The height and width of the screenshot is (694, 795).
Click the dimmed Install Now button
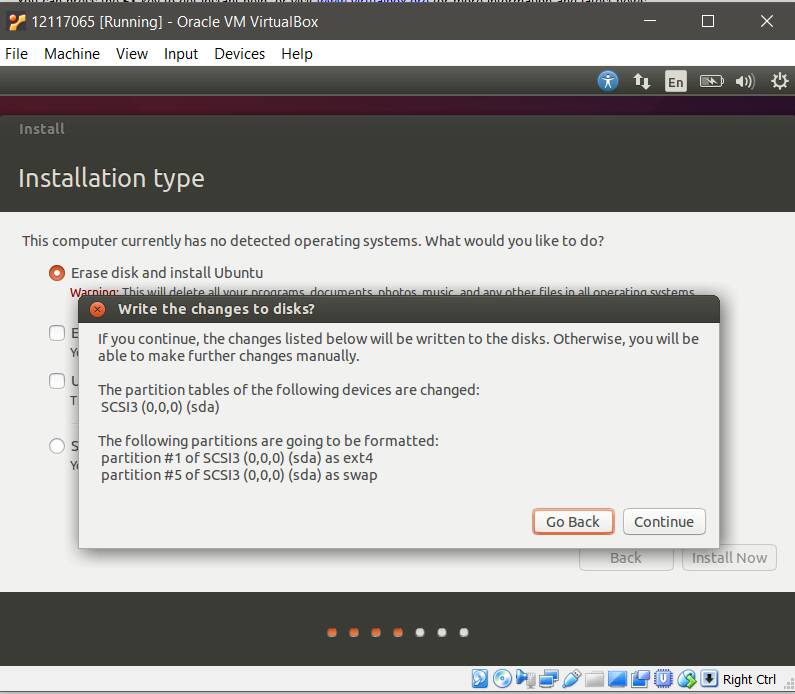coord(729,558)
